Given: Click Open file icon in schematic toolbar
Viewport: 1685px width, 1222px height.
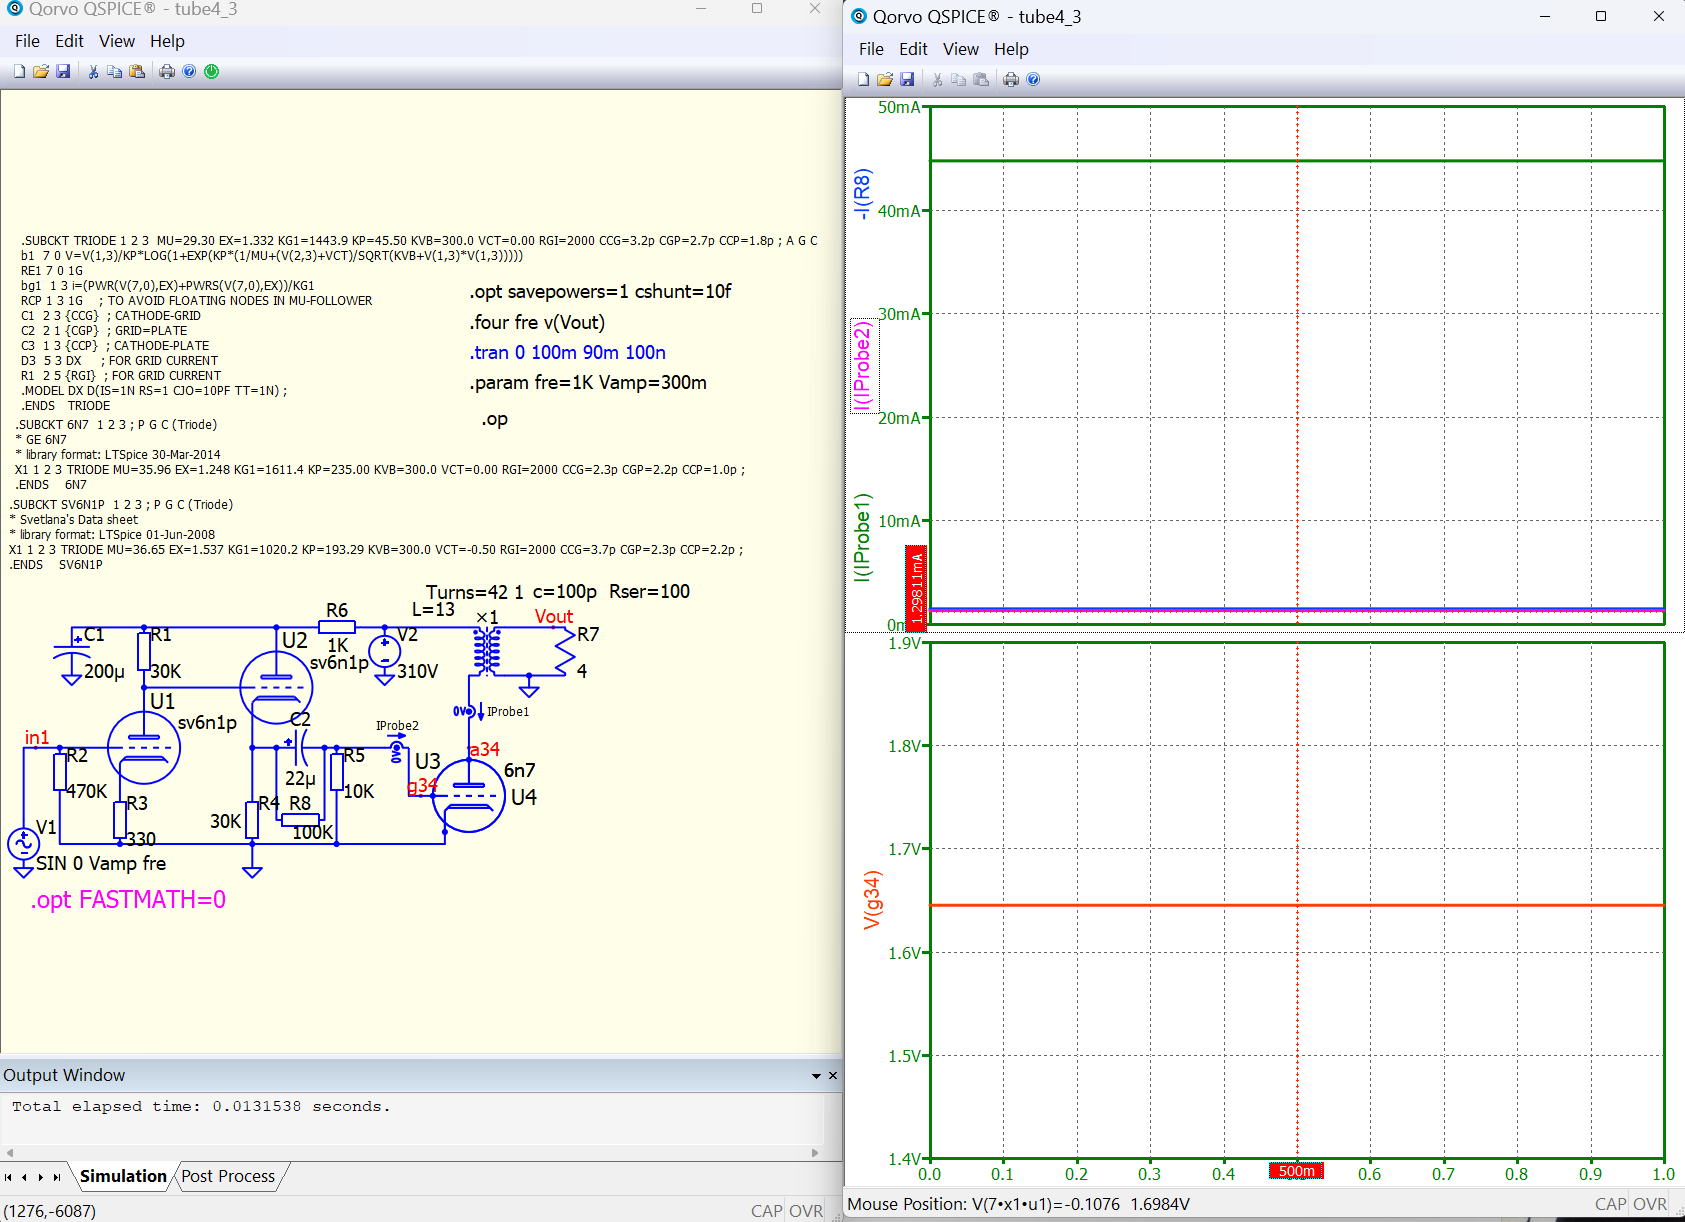Looking at the screenshot, I should point(41,72).
